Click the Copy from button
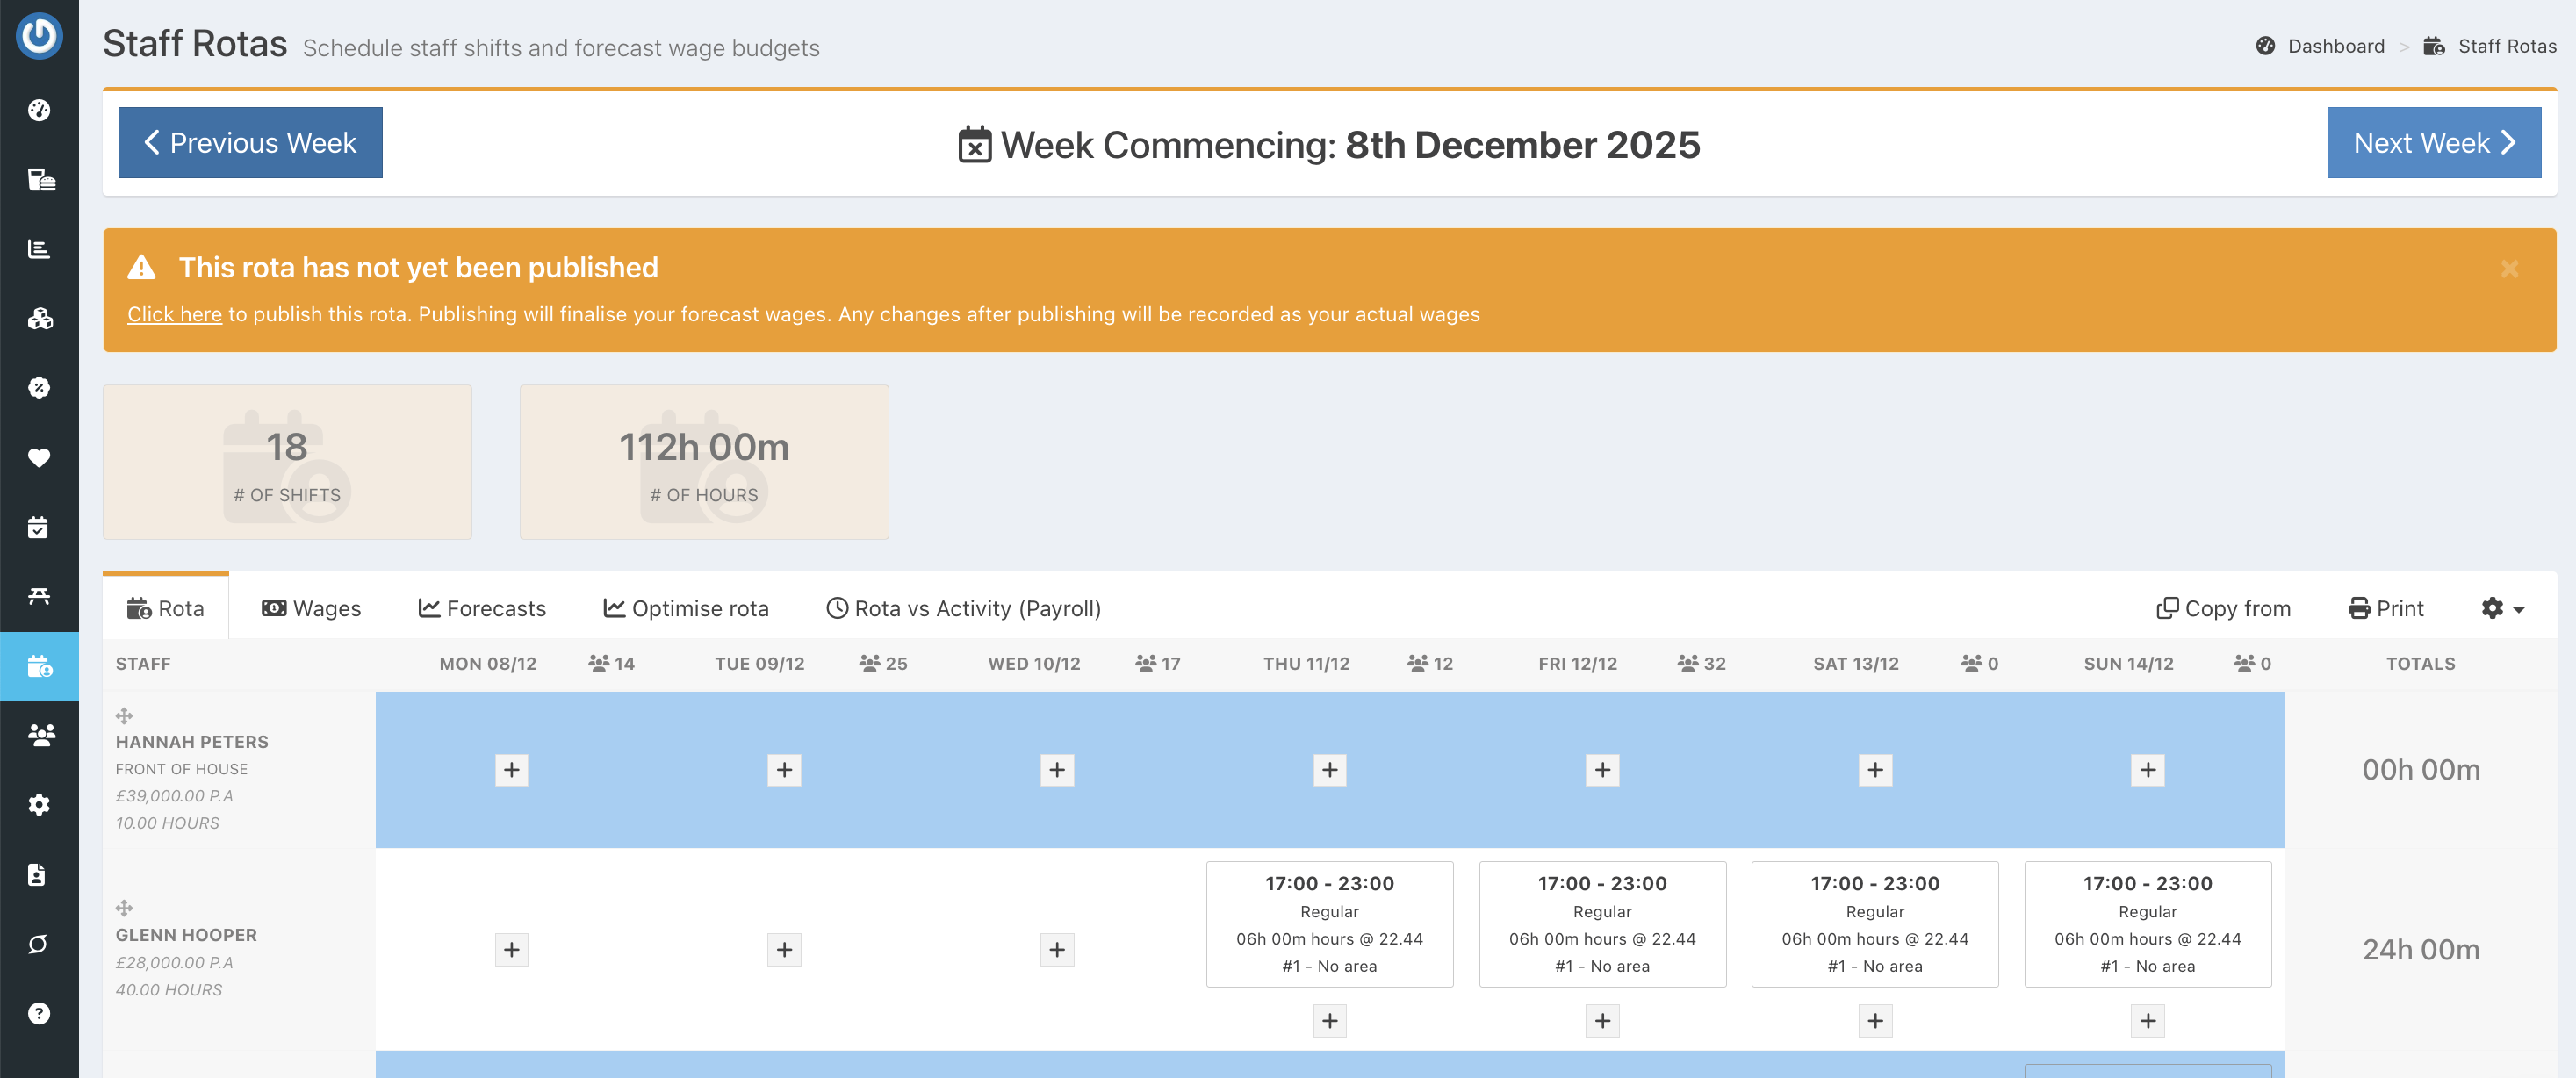The image size is (2576, 1078). click(x=2223, y=608)
